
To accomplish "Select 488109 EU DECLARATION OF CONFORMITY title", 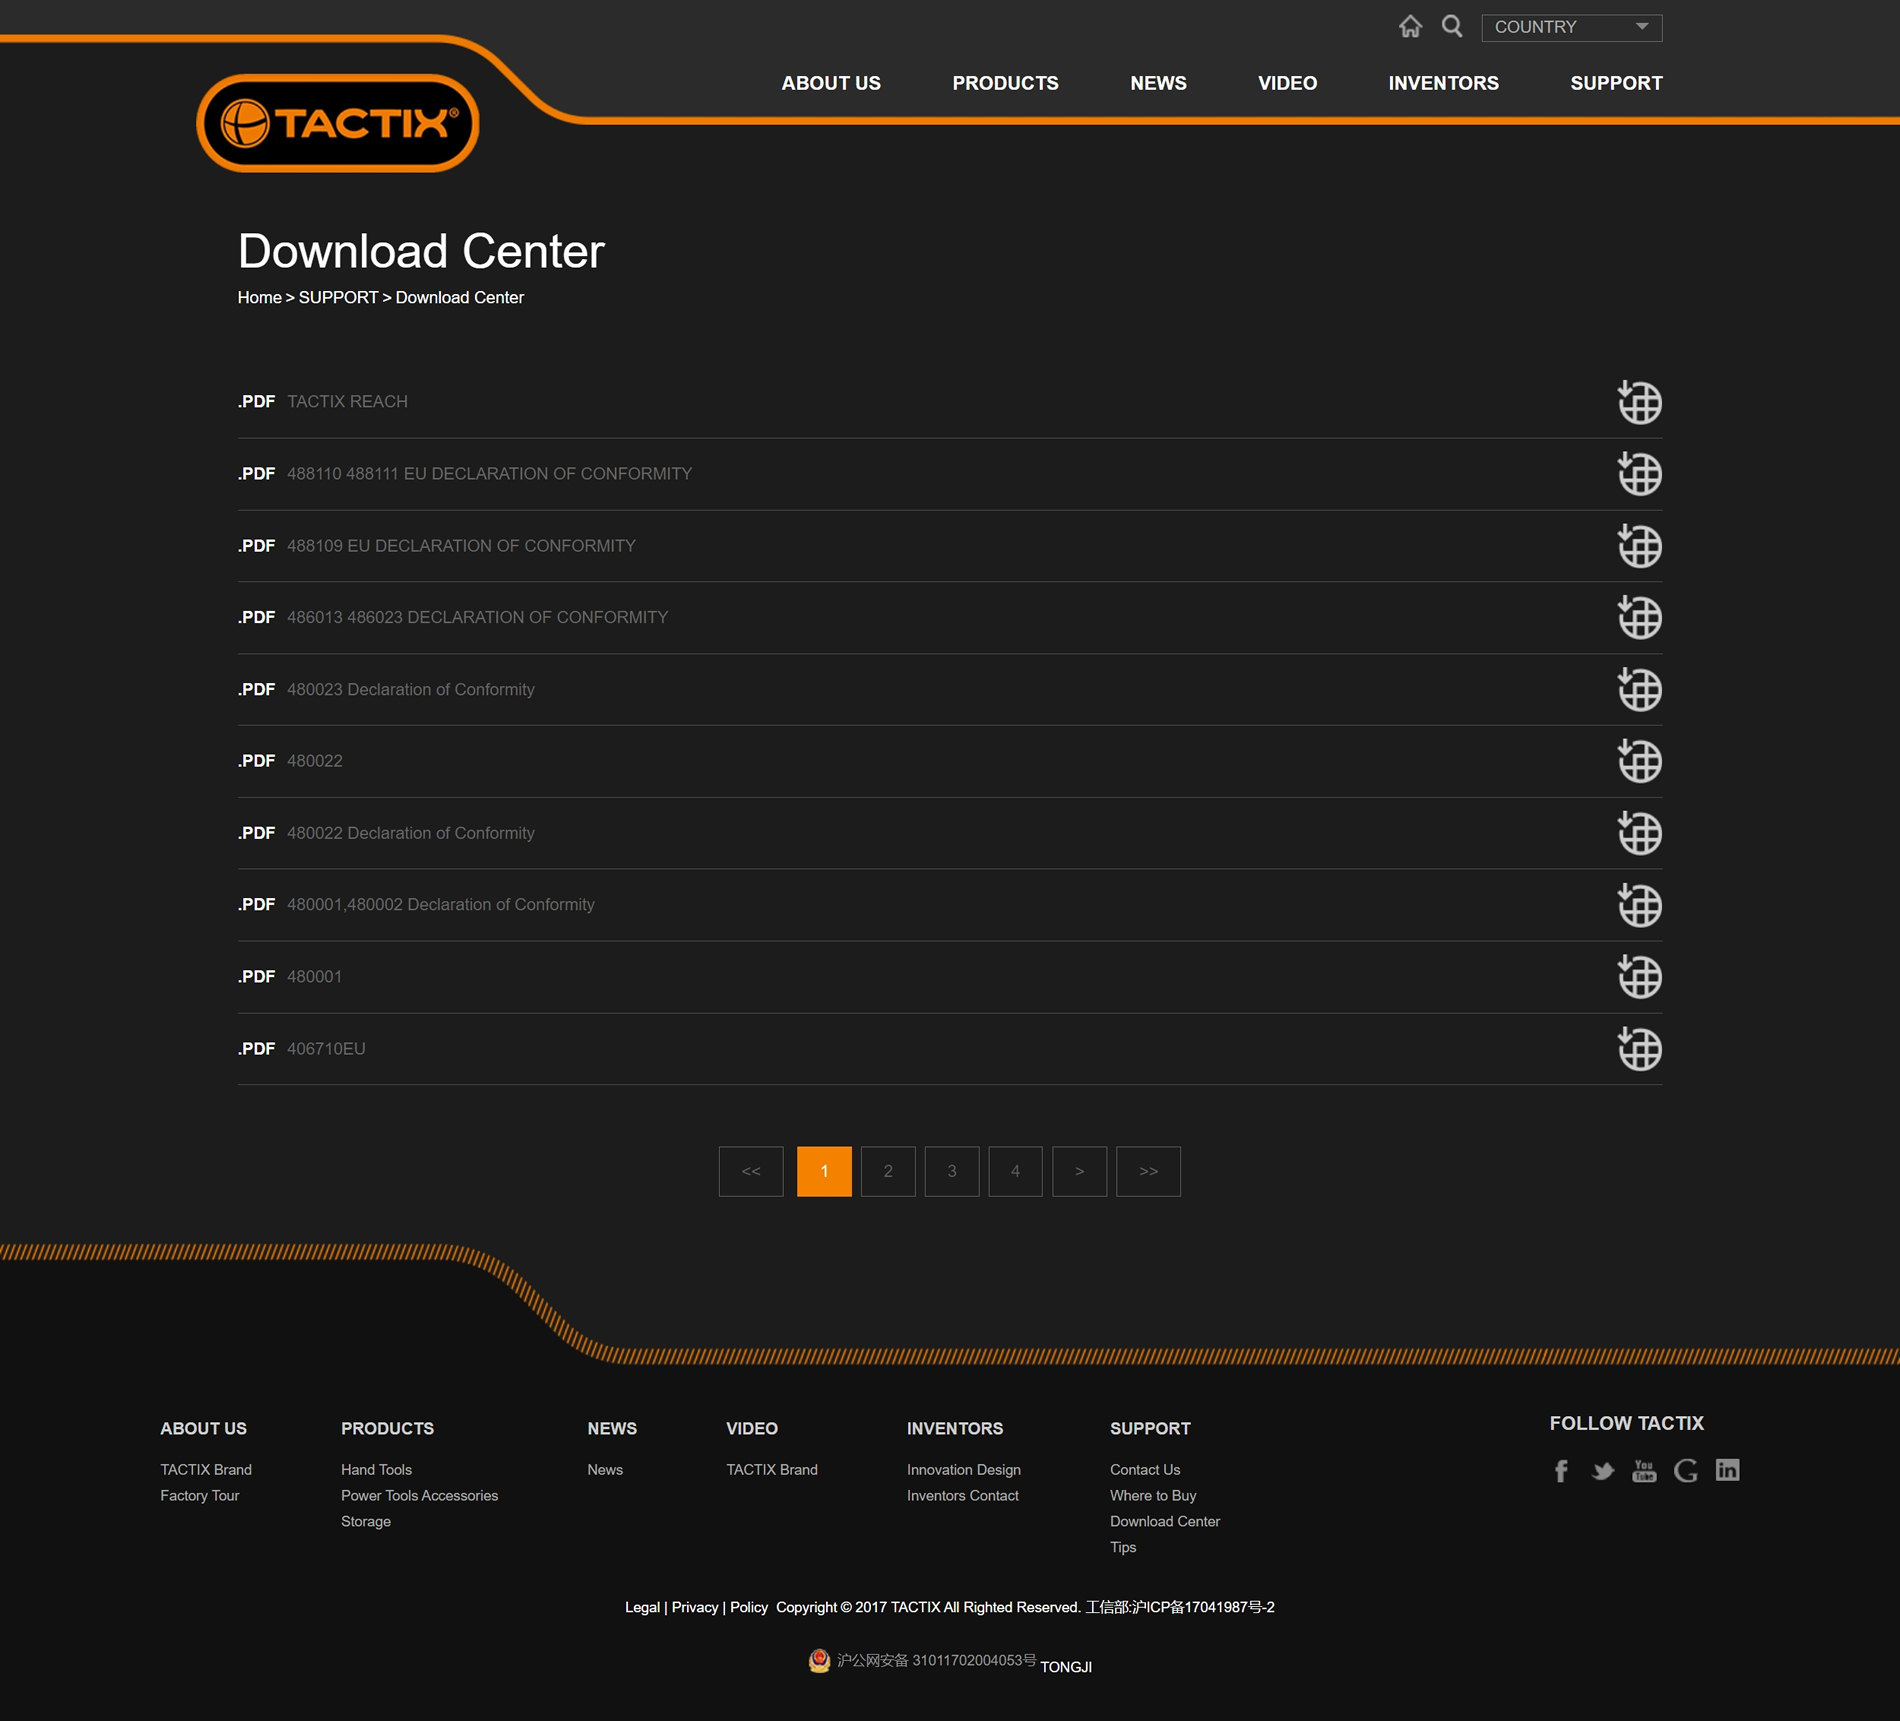I will [x=461, y=546].
